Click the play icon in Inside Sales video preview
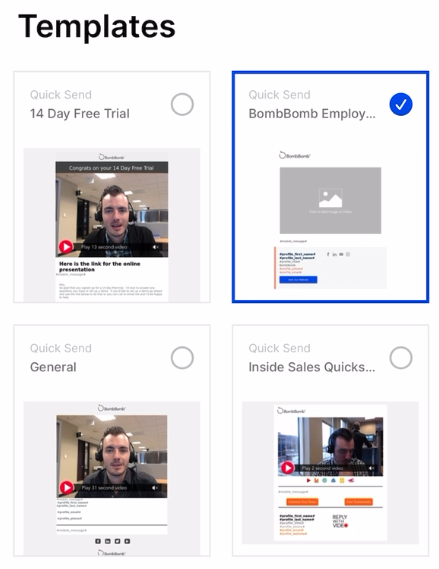The height and width of the screenshot is (569, 439). 288,468
